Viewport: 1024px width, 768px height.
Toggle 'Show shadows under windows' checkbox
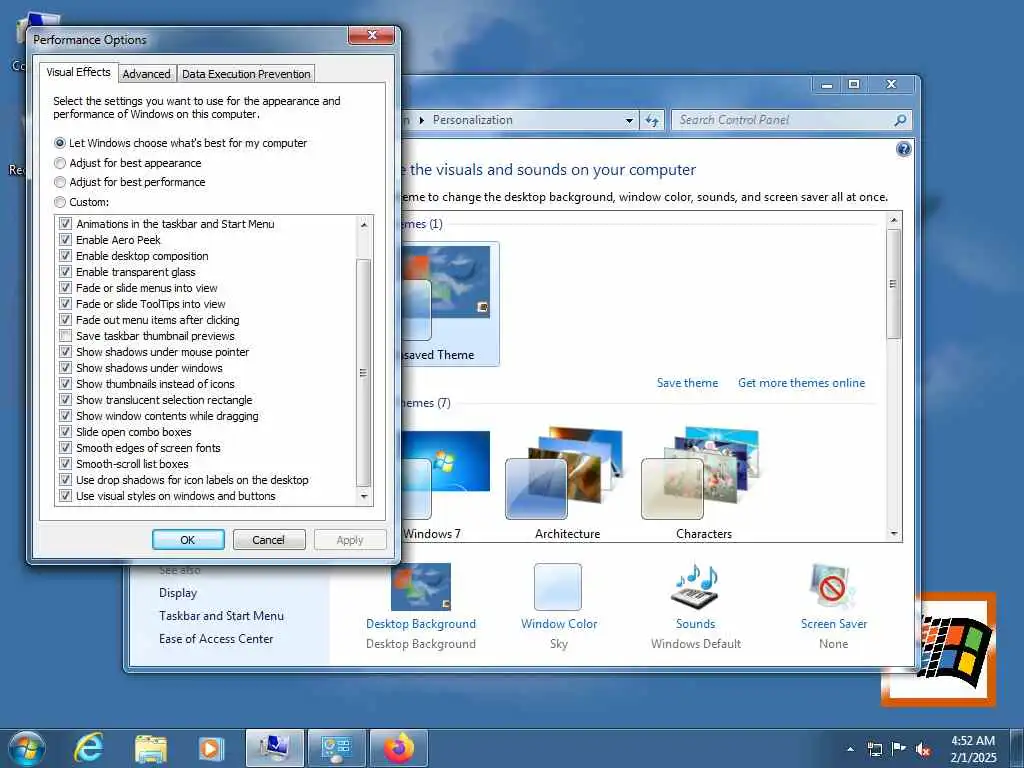pos(65,368)
